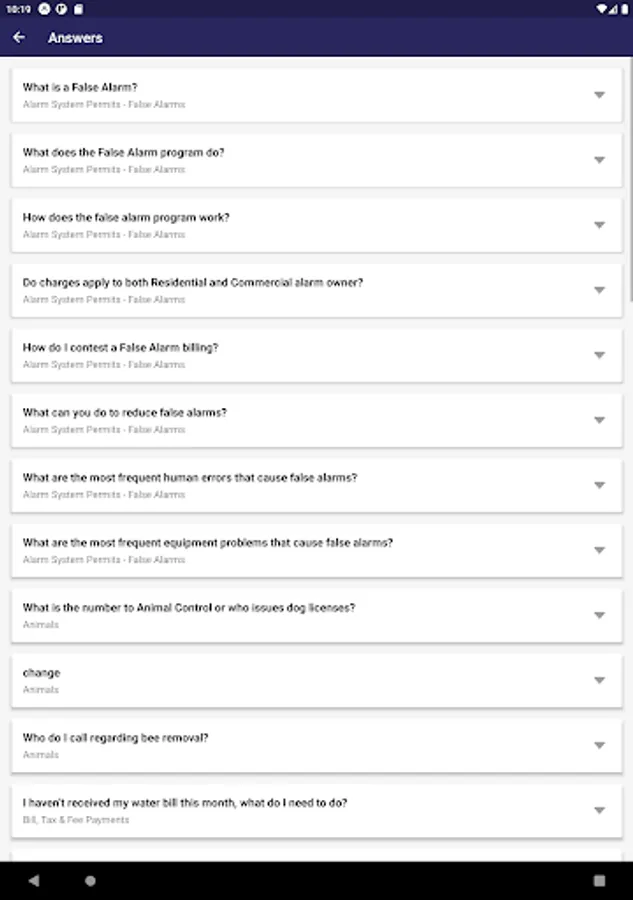The image size is (633, 900).
Task: Expand 'What does the False Alarm program do?' arrow
Action: point(599,160)
